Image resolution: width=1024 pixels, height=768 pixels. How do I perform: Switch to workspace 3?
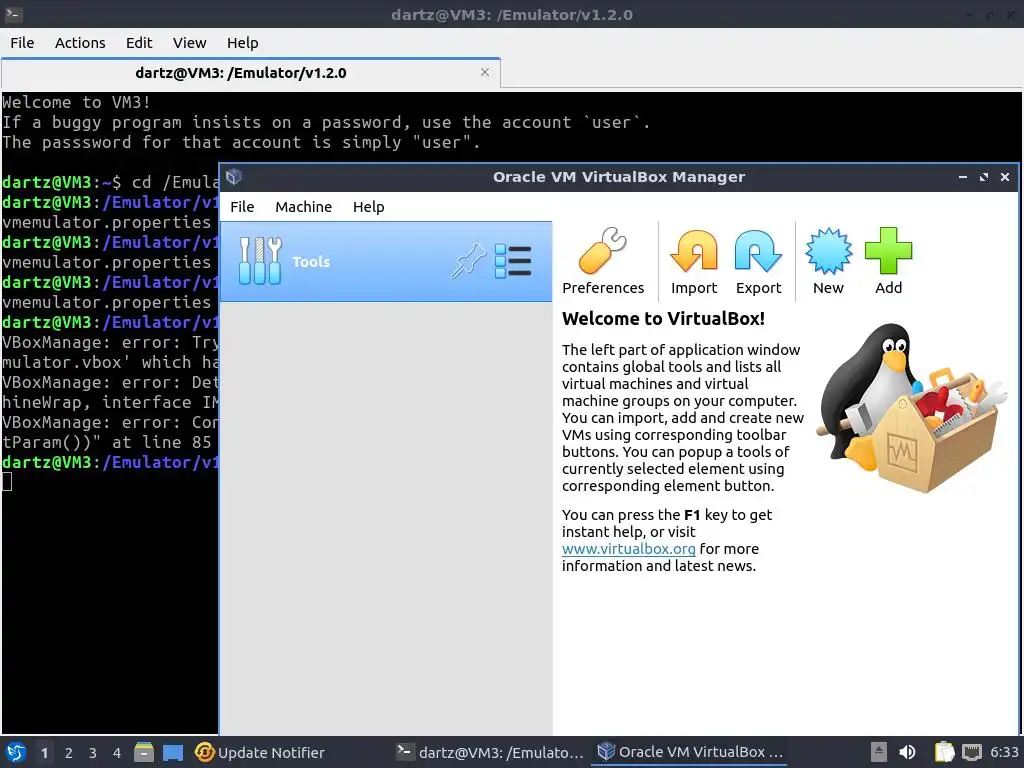click(93, 753)
